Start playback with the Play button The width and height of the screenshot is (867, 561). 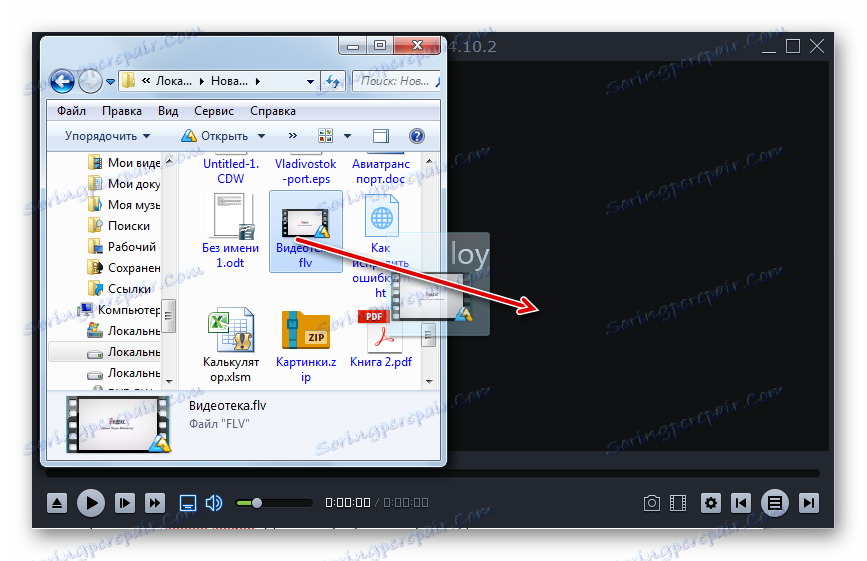point(91,503)
